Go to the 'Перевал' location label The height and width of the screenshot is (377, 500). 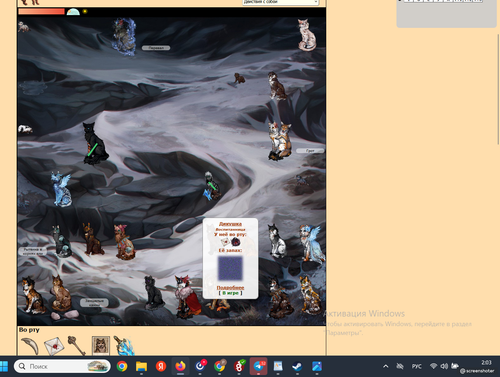pyautogui.click(x=156, y=48)
